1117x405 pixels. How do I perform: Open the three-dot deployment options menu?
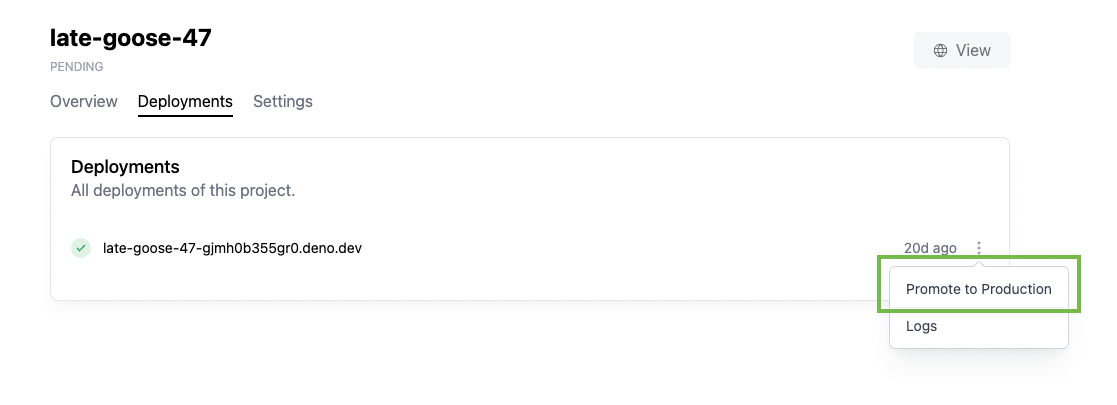[x=979, y=248]
